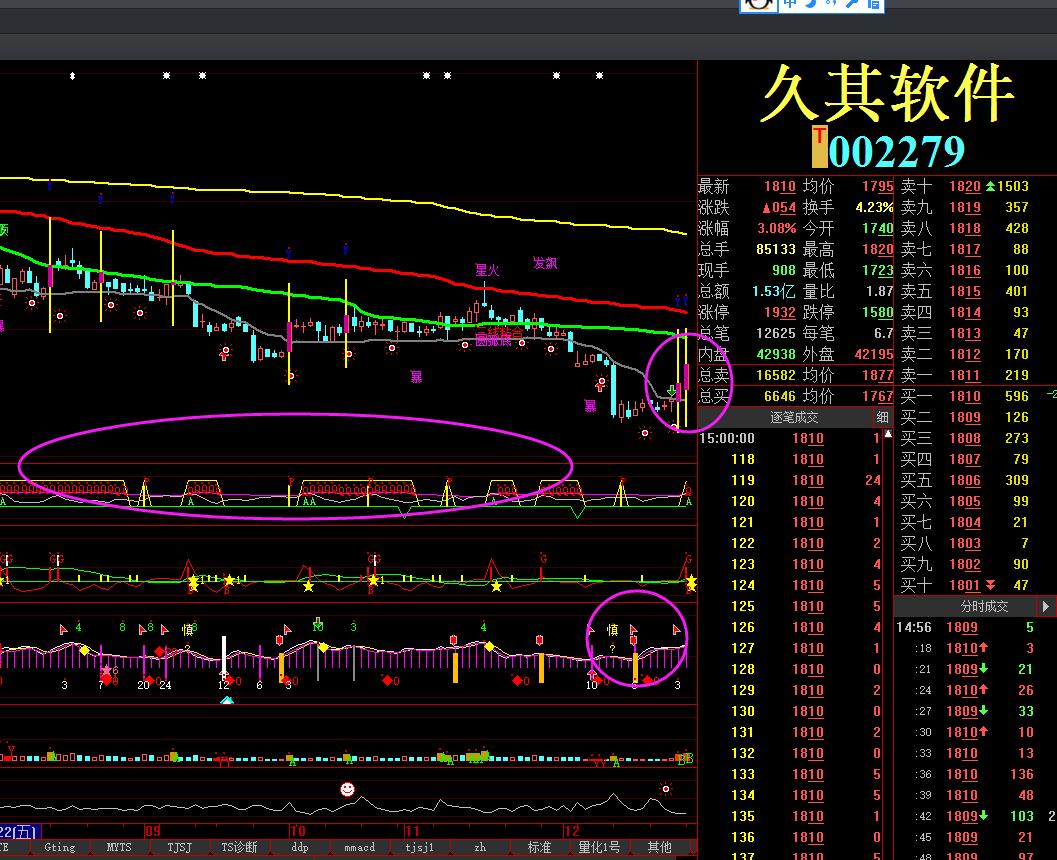Image resolution: width=1057 pixels, height=860 pixels.
Task: Select the 标准 tab
Action: point(539,847)
